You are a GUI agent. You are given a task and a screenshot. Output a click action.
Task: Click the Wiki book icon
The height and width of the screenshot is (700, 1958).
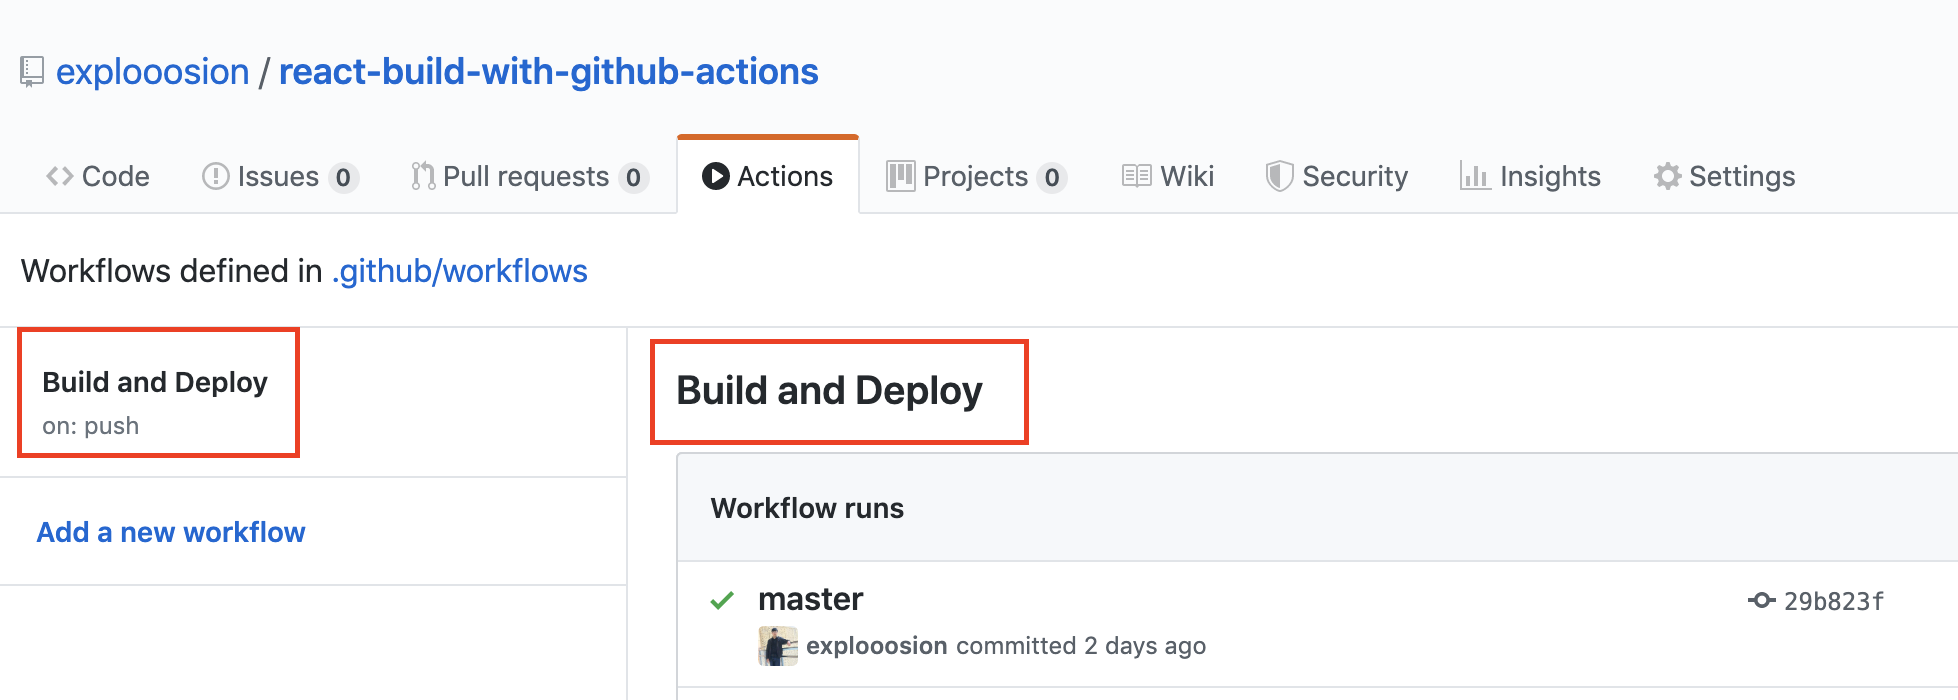[1137, 176]
